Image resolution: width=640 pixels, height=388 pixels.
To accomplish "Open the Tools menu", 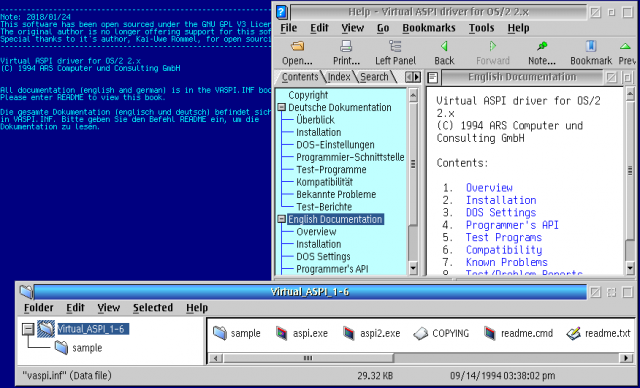I will (482, 28).
